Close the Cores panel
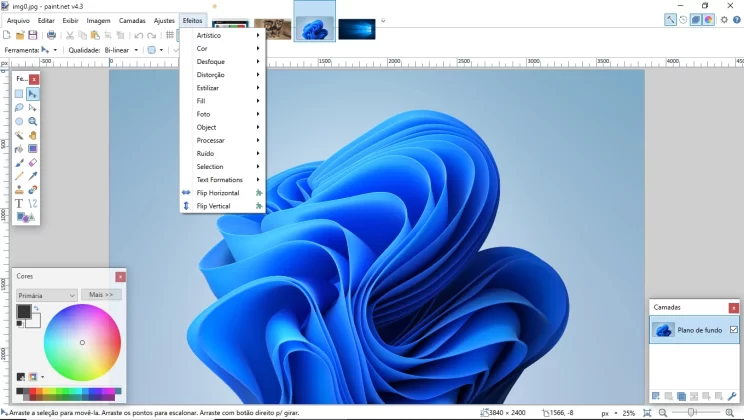The height and width of the screenshot is (420, 744). [121, 277]
